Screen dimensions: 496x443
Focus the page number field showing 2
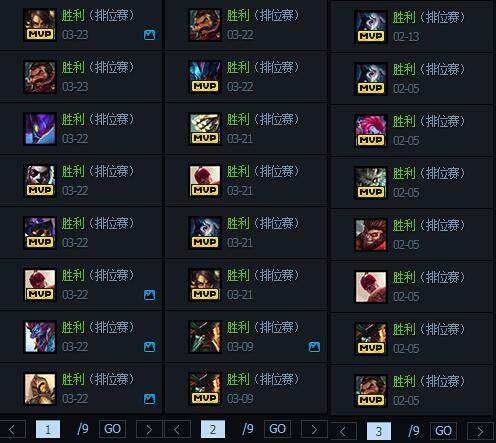point(213,429)
